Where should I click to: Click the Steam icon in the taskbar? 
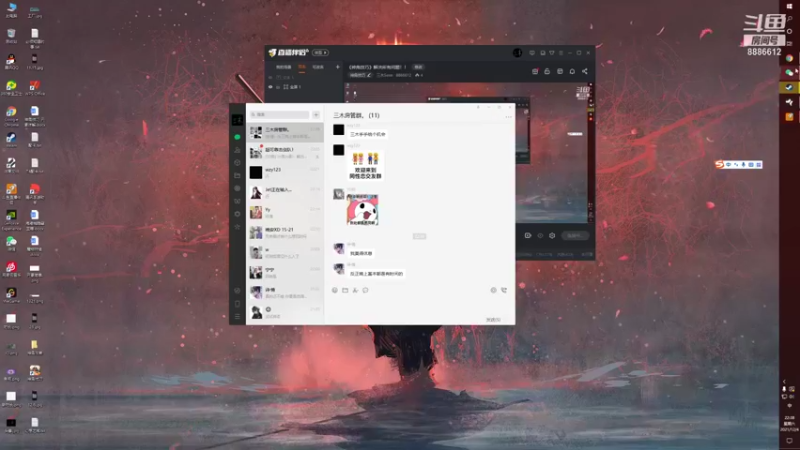[x=789, y=88]
